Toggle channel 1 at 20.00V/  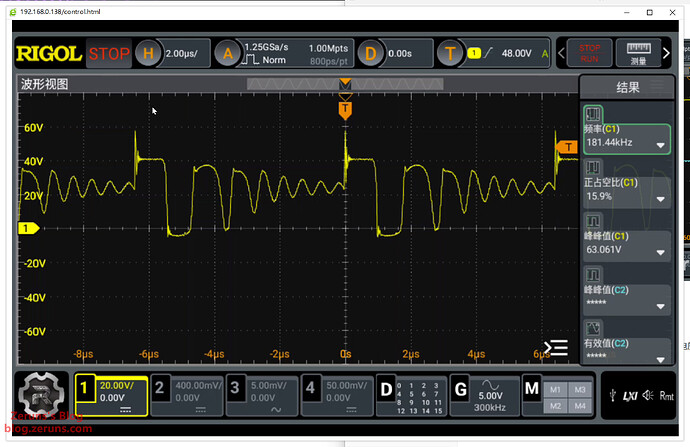[111, 391]
